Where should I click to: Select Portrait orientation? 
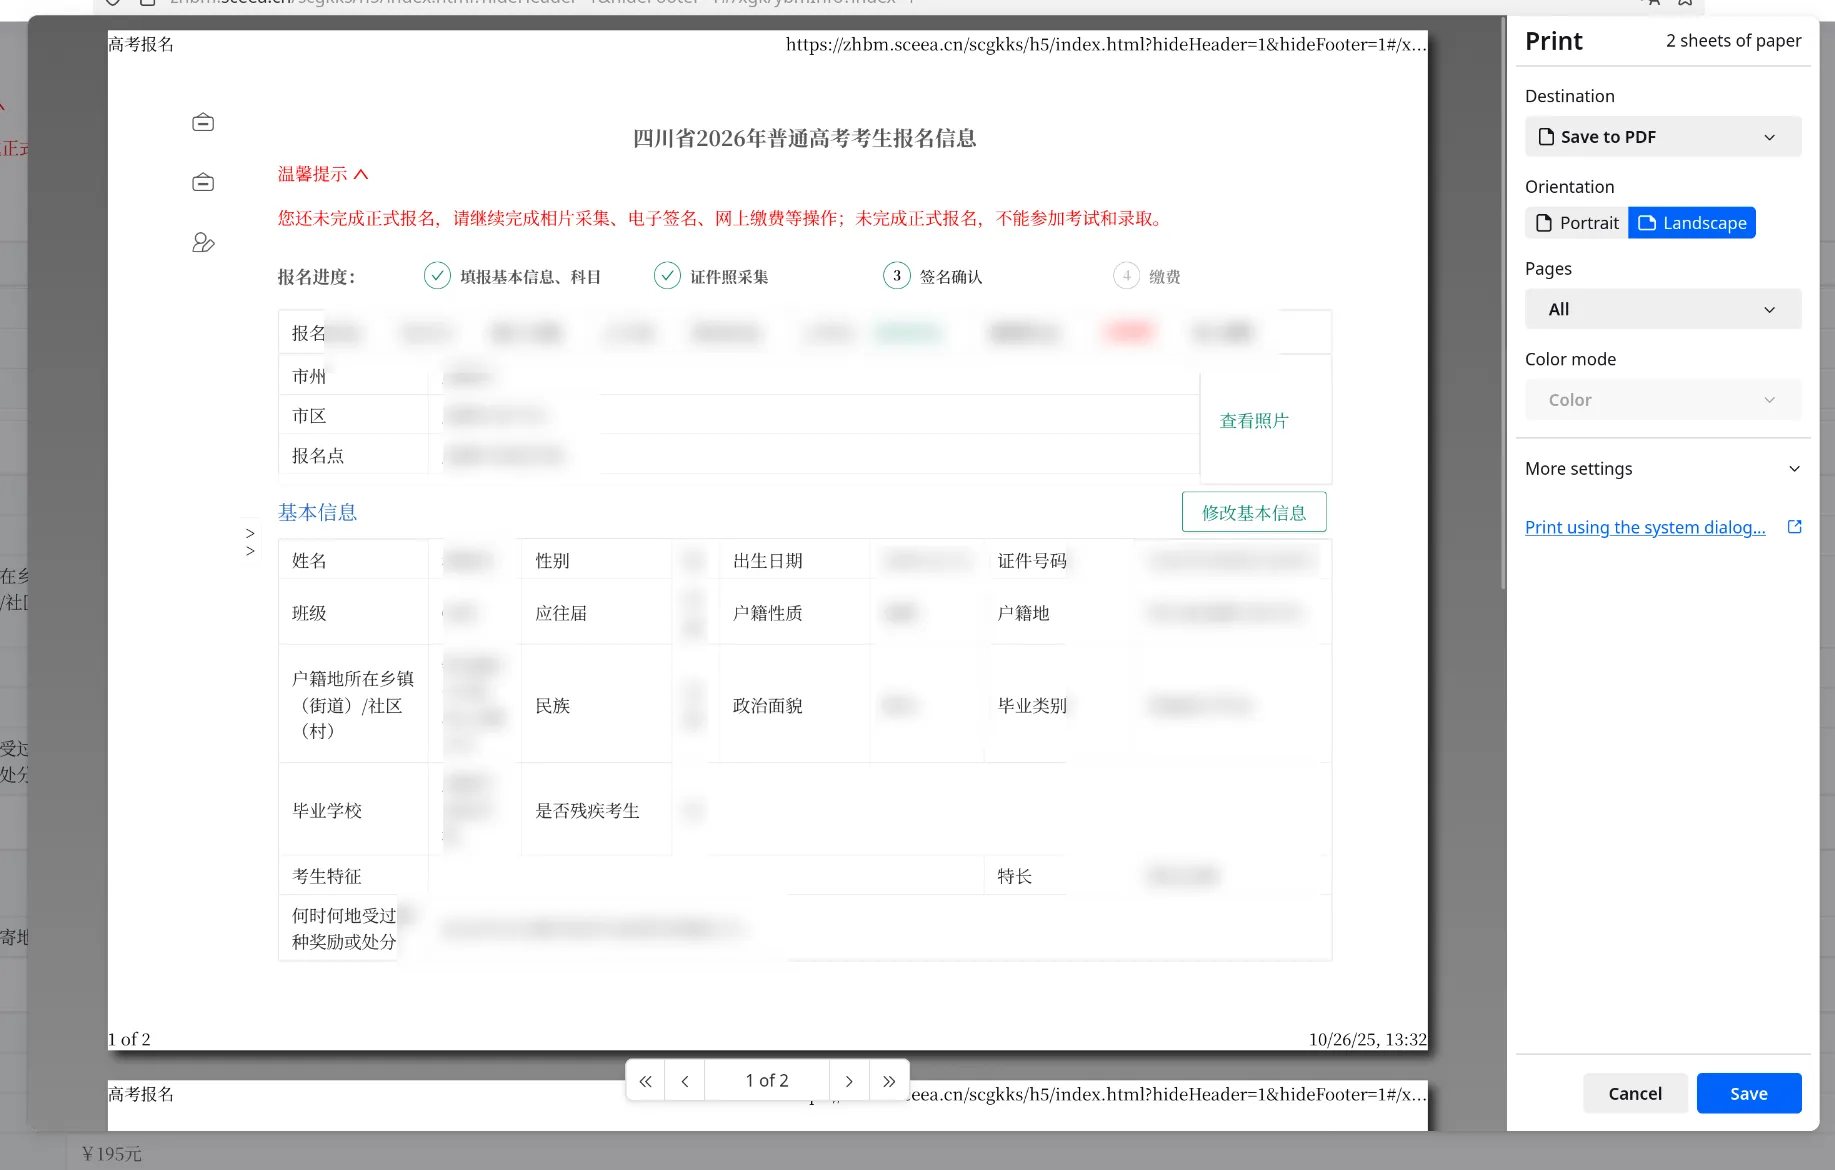click(1575, 222)
